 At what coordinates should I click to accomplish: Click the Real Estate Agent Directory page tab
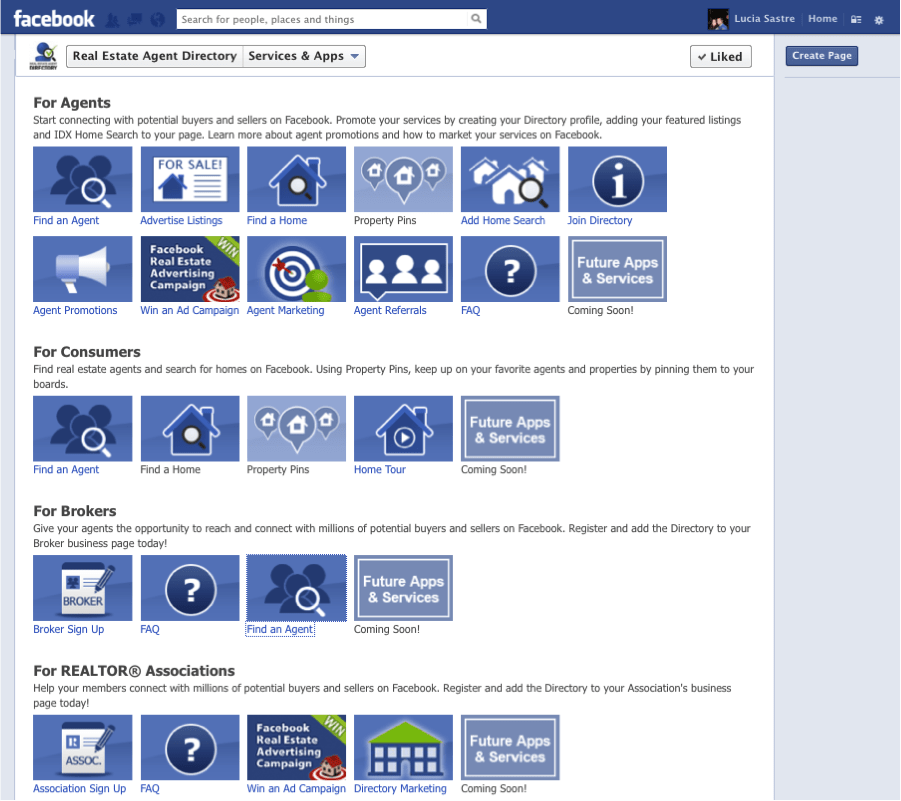(155, 56)
